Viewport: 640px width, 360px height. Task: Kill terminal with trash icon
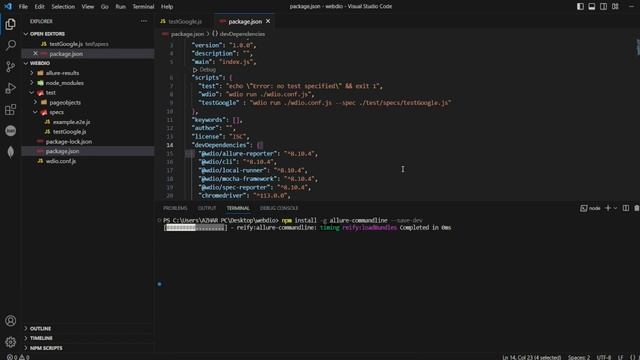(637, 208)
